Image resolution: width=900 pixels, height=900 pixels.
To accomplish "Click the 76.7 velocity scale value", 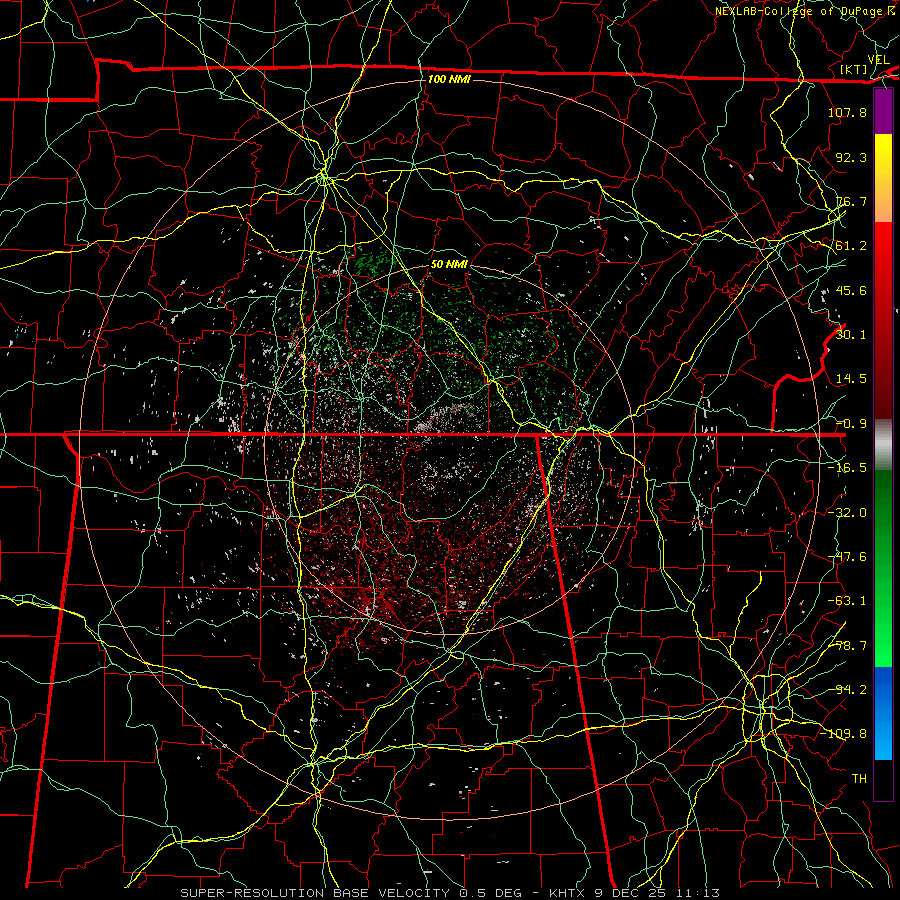I will click(x=851, y=201).
